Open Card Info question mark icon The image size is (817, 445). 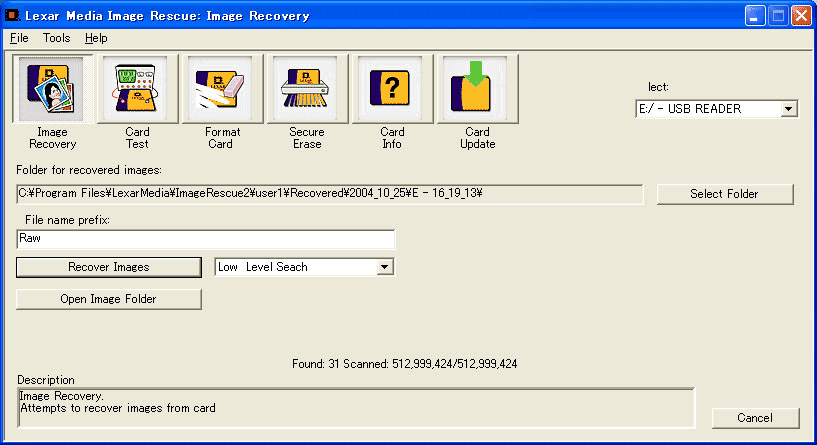tap(391, 90)
